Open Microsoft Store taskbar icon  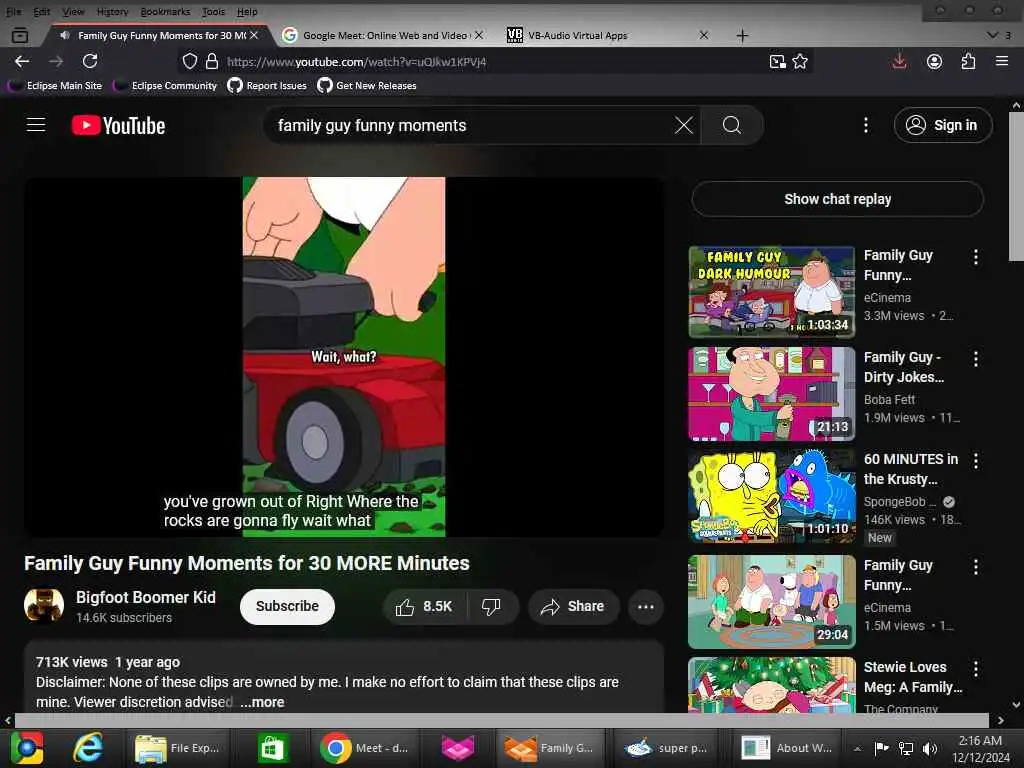[272, 748]
